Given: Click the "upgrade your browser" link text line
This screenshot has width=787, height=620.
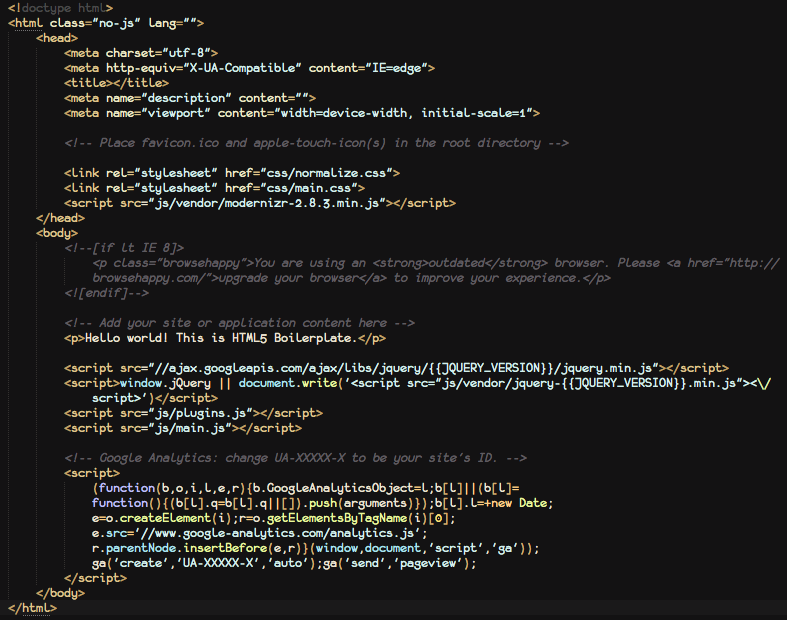Looking at the screenshot, I should pos(351,278).
